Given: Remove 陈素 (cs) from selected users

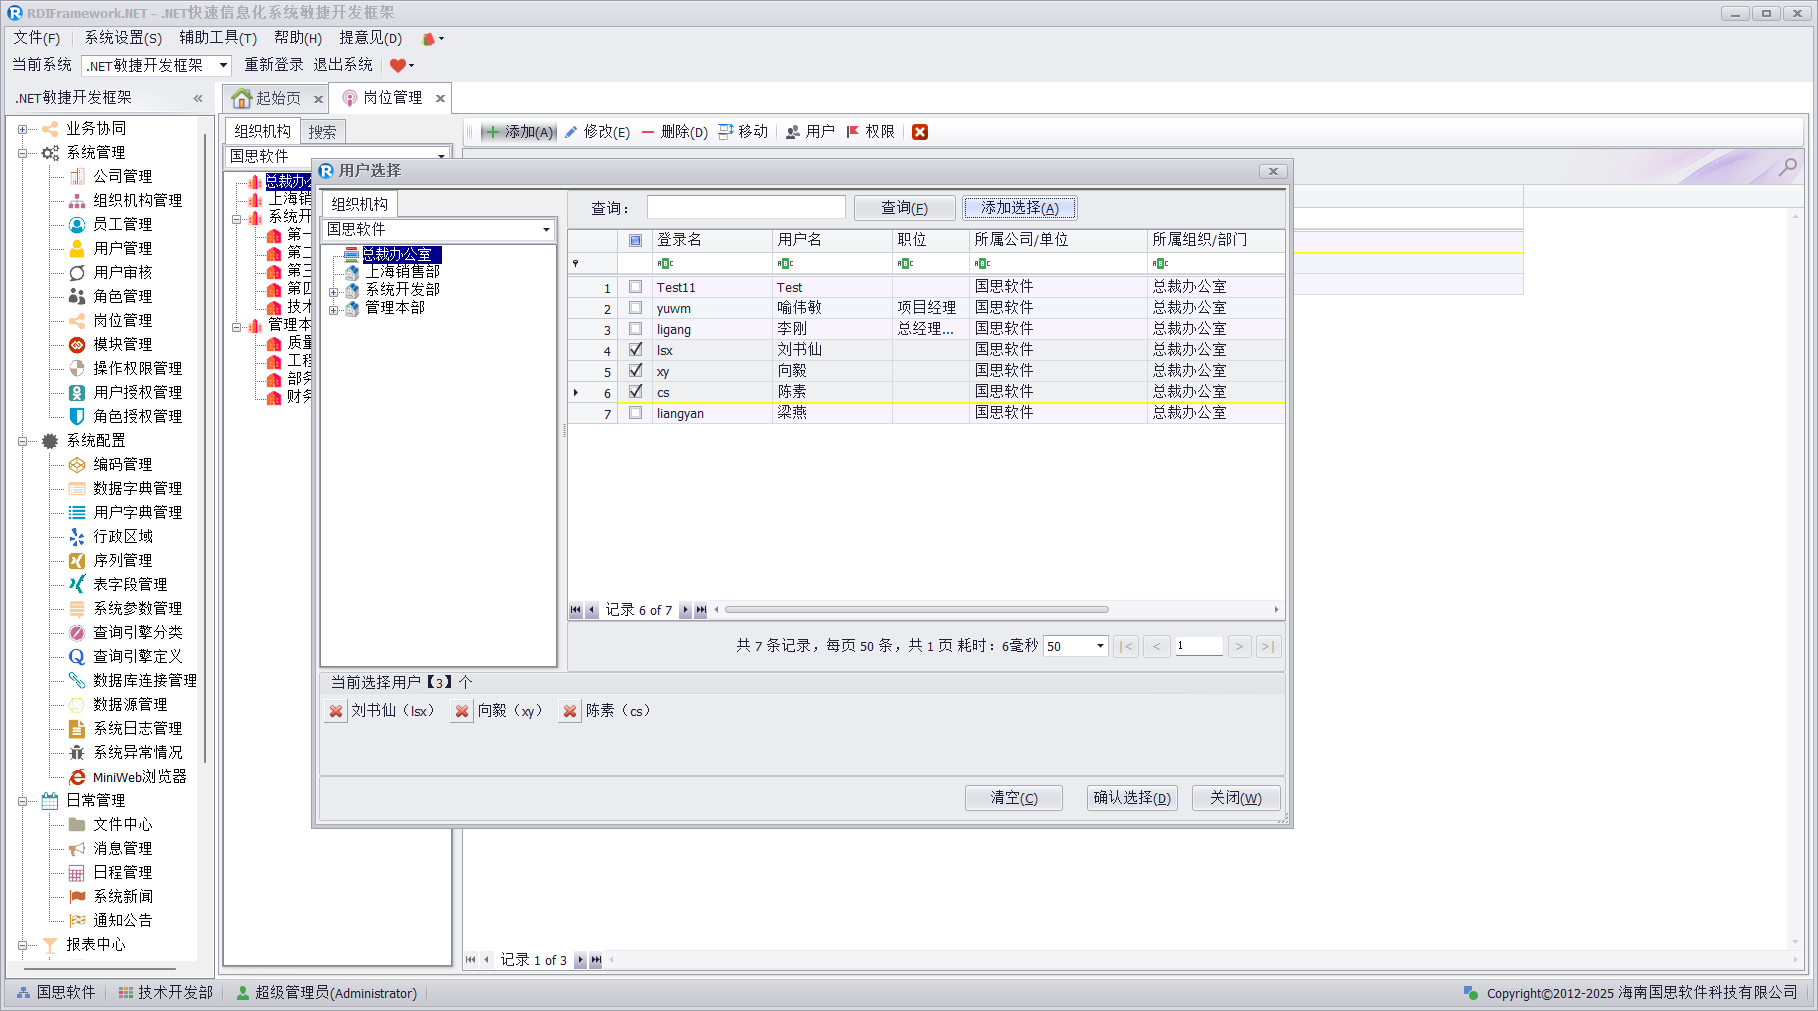Looking at the screenshot, I should pyautogui.click(x=570, y=711).
